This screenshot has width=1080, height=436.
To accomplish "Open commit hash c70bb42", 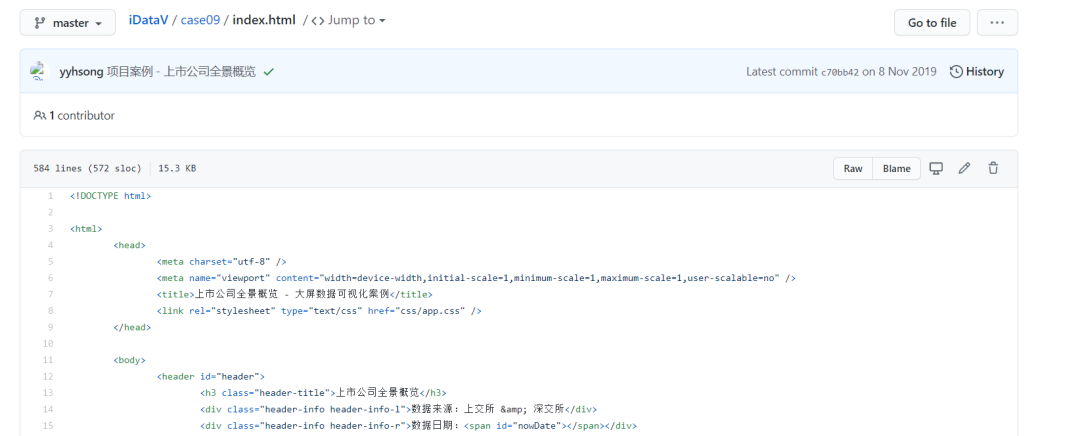I will [840, 72].
